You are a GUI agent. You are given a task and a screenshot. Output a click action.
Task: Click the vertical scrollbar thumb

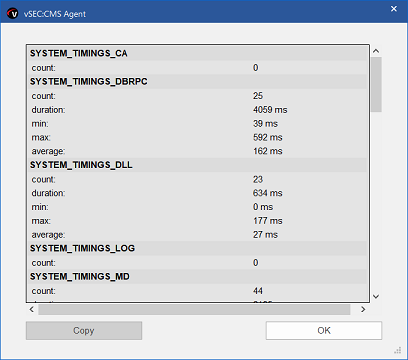376,85
